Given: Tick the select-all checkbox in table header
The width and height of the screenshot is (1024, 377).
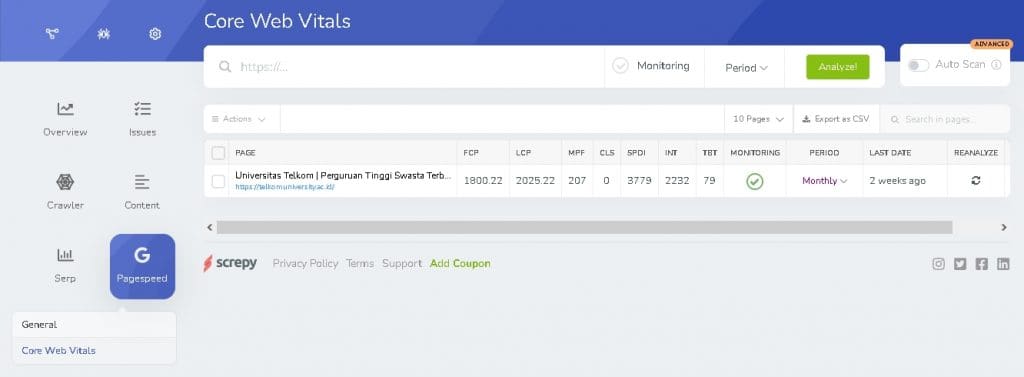Looking at the screenshot, I should pos(218,153).
